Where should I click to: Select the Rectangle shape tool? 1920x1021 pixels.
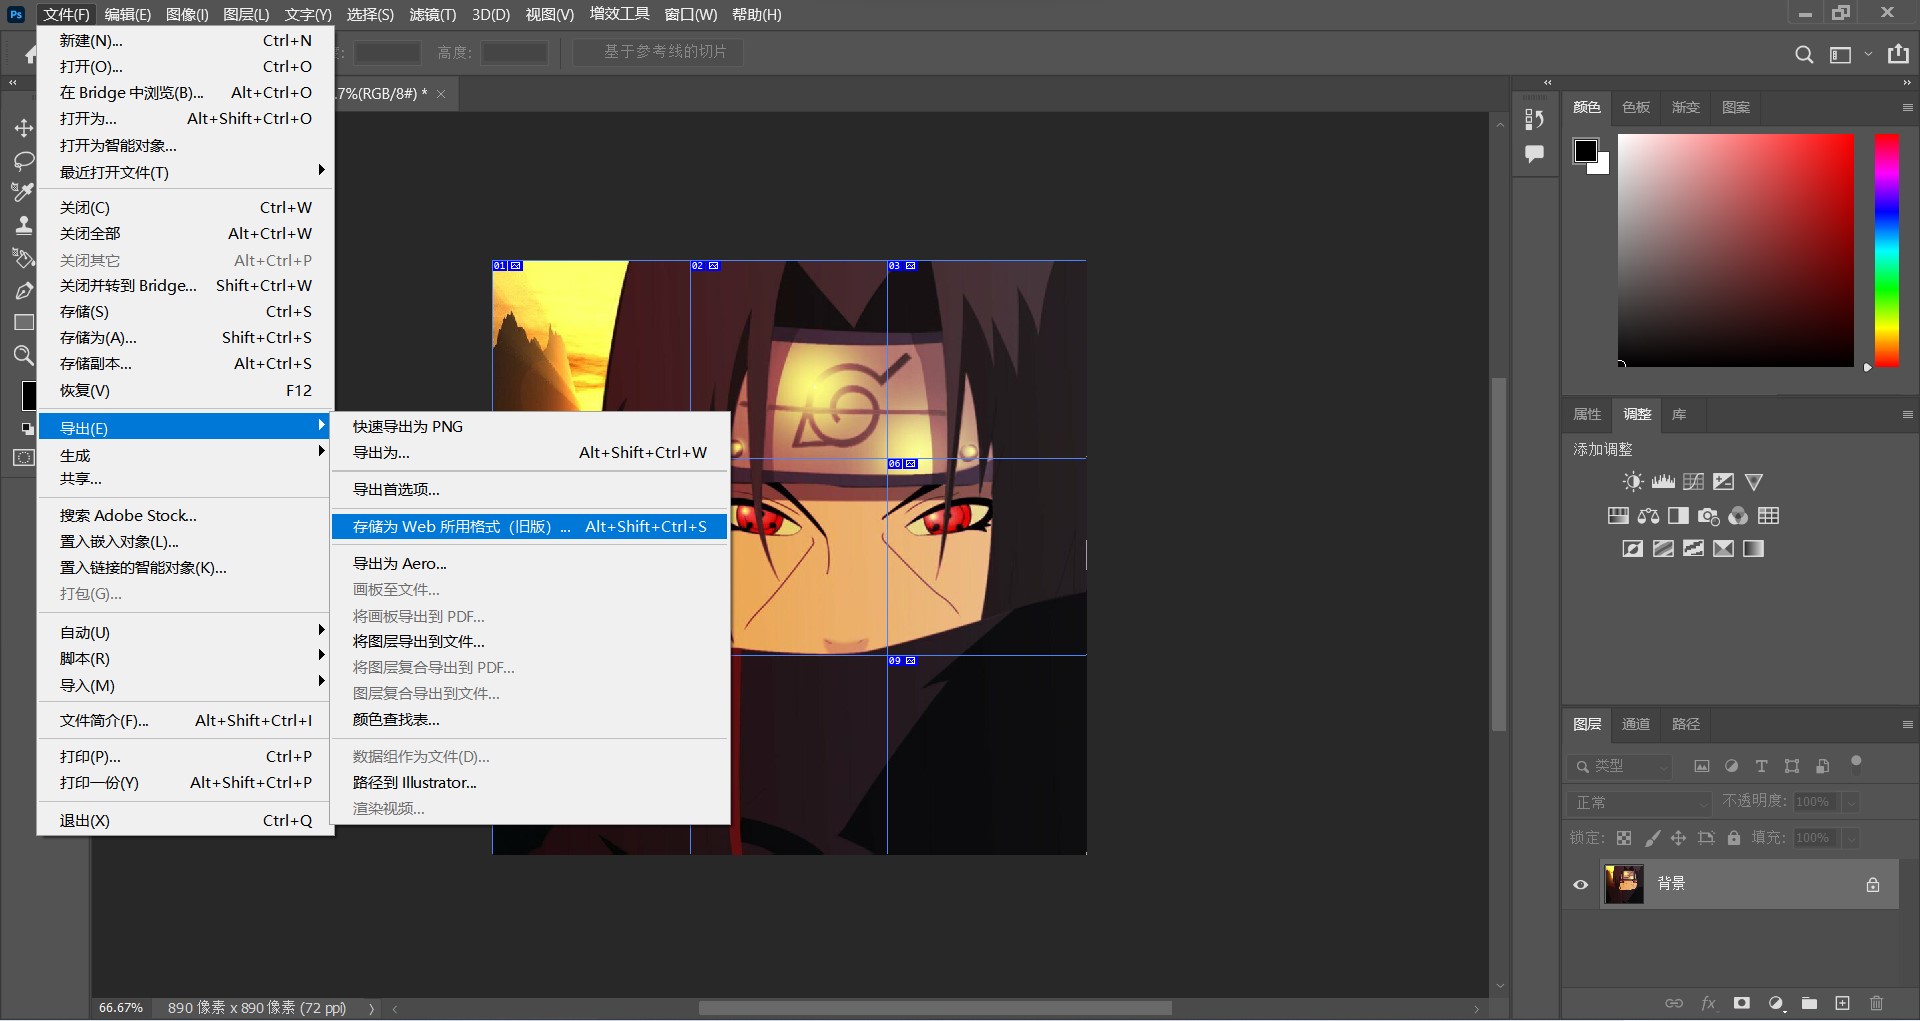pyautogui.click(x=24, y=323)
